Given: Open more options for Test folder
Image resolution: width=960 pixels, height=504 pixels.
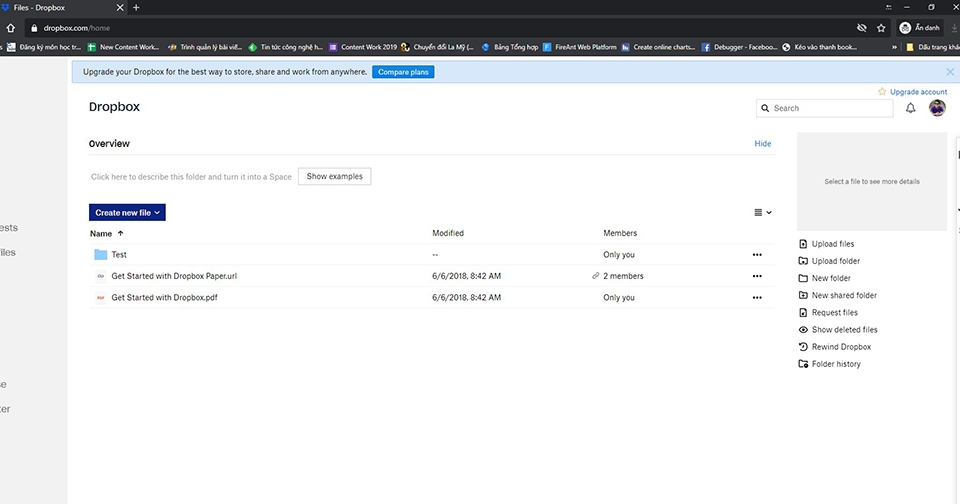Looking at the screenshot, I should [x=757, y=255].
